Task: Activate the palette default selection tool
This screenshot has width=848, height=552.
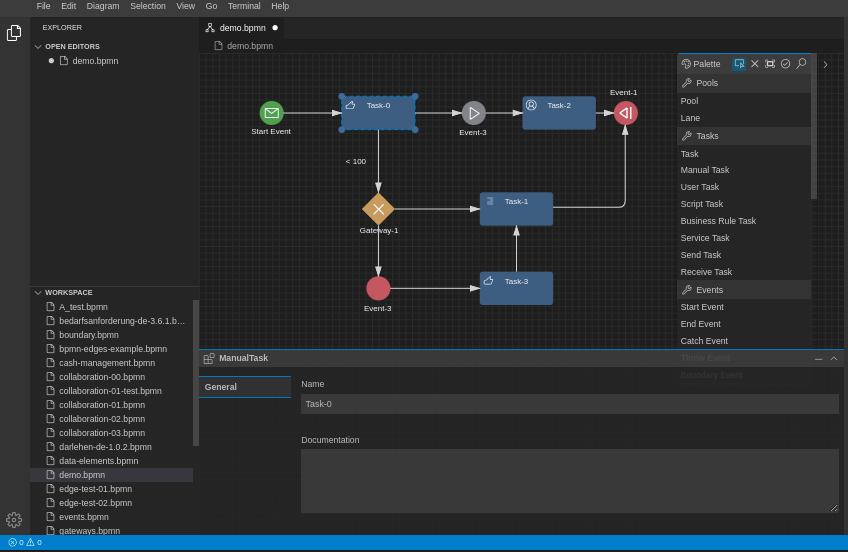Action: coord(739,64)
